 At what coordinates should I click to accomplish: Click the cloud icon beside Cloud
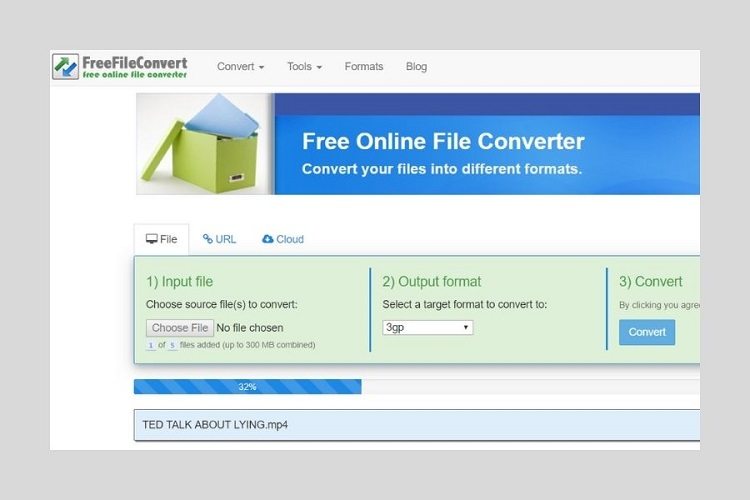coord(267,240)
